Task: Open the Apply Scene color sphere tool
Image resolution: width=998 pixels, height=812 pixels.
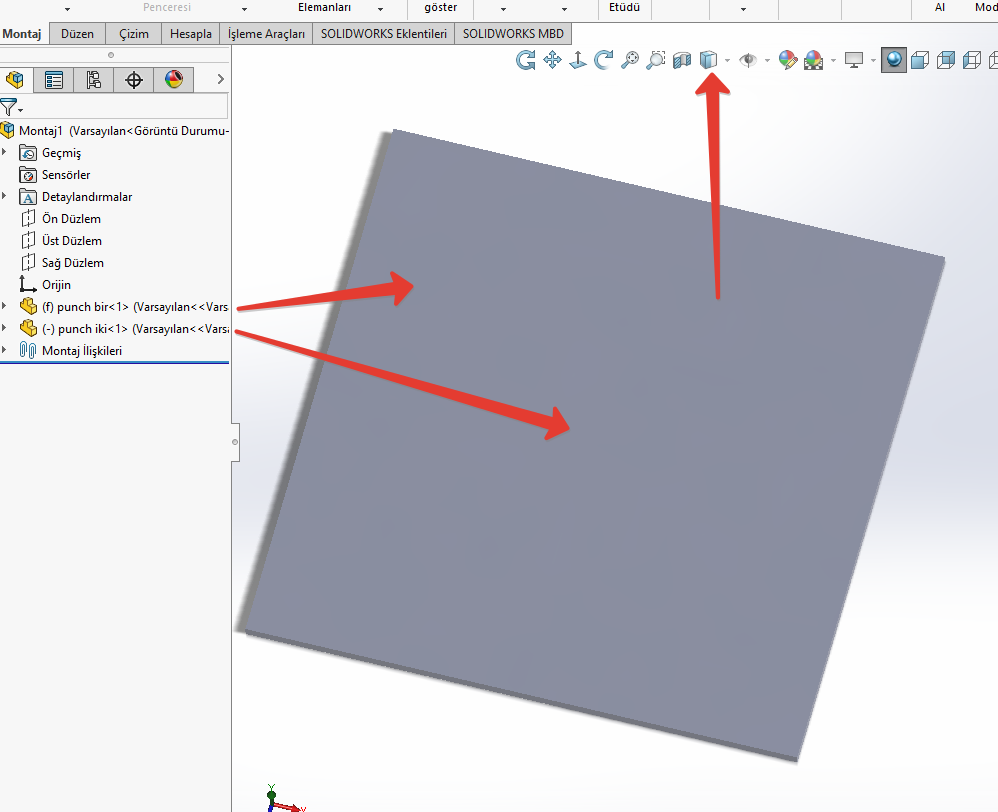Action: click(x=814, y=60)
